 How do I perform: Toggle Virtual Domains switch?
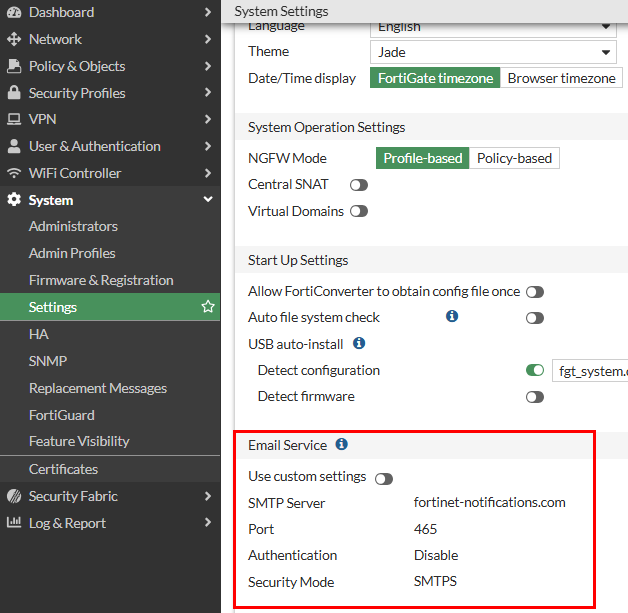[x=358, y=212]
